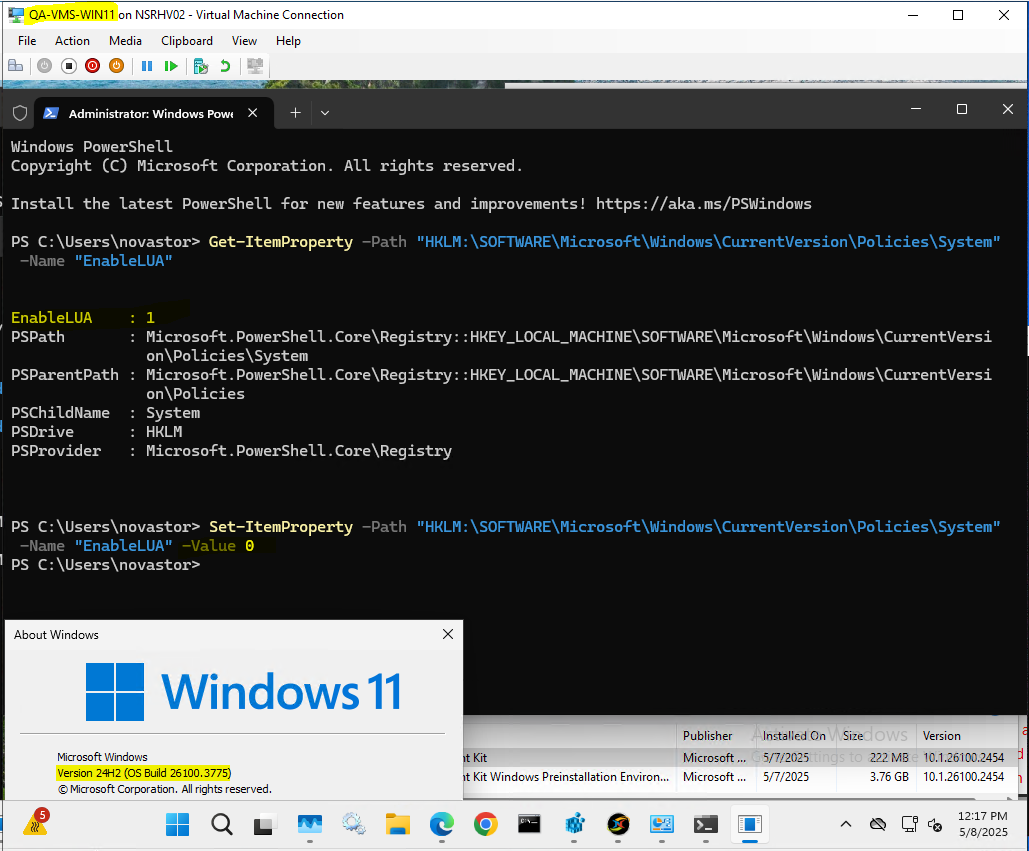The height and width of the screenshot is (851, 1029).
Task: Click the OneDrive cloud tray icon
Action: click(878, 824)
